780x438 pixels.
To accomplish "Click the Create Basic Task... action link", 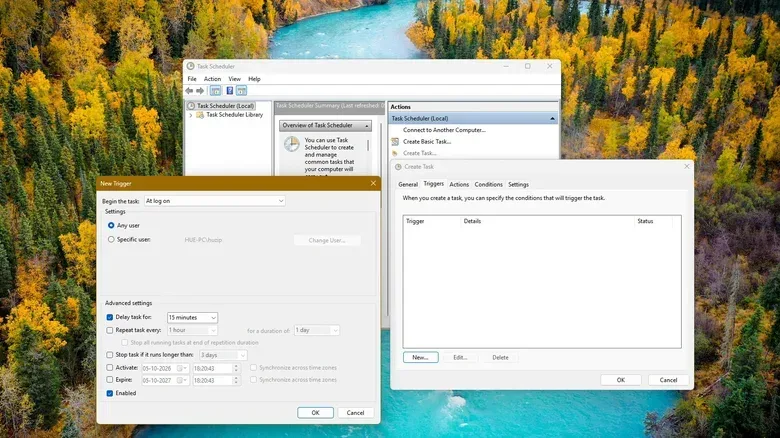I will point(427,142).
